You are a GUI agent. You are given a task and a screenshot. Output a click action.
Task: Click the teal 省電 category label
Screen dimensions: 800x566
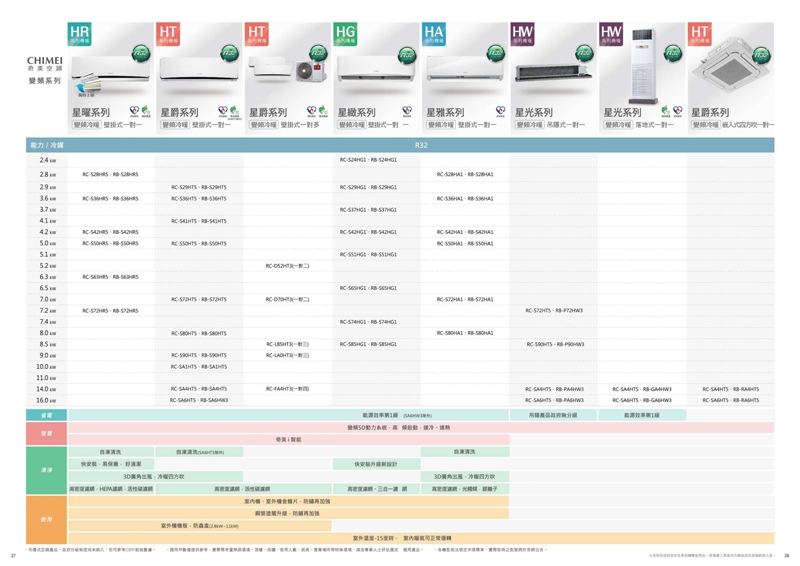click(x=47, y=415)
